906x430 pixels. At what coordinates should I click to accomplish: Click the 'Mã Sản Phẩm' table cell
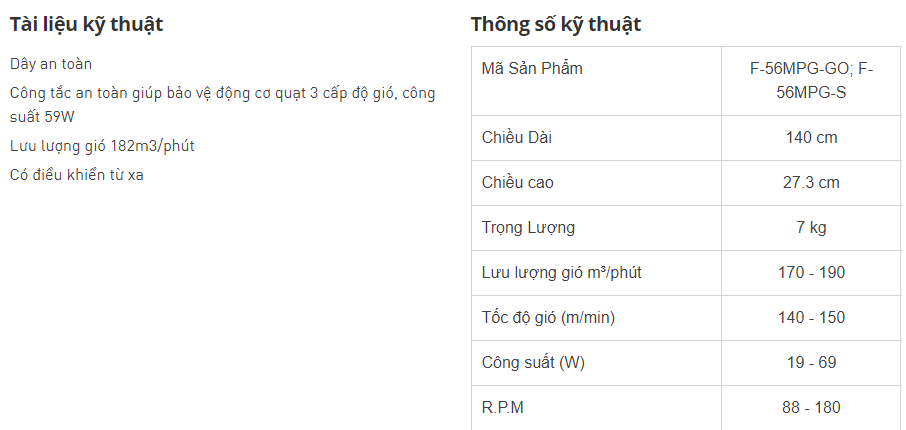(x=596, y=81)
